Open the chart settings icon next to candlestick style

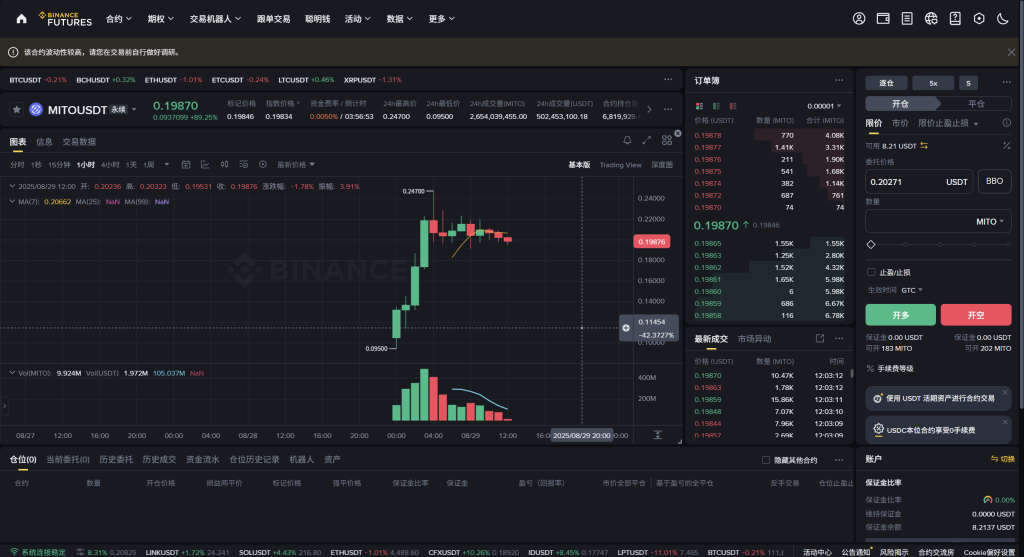tap(244, 165)
